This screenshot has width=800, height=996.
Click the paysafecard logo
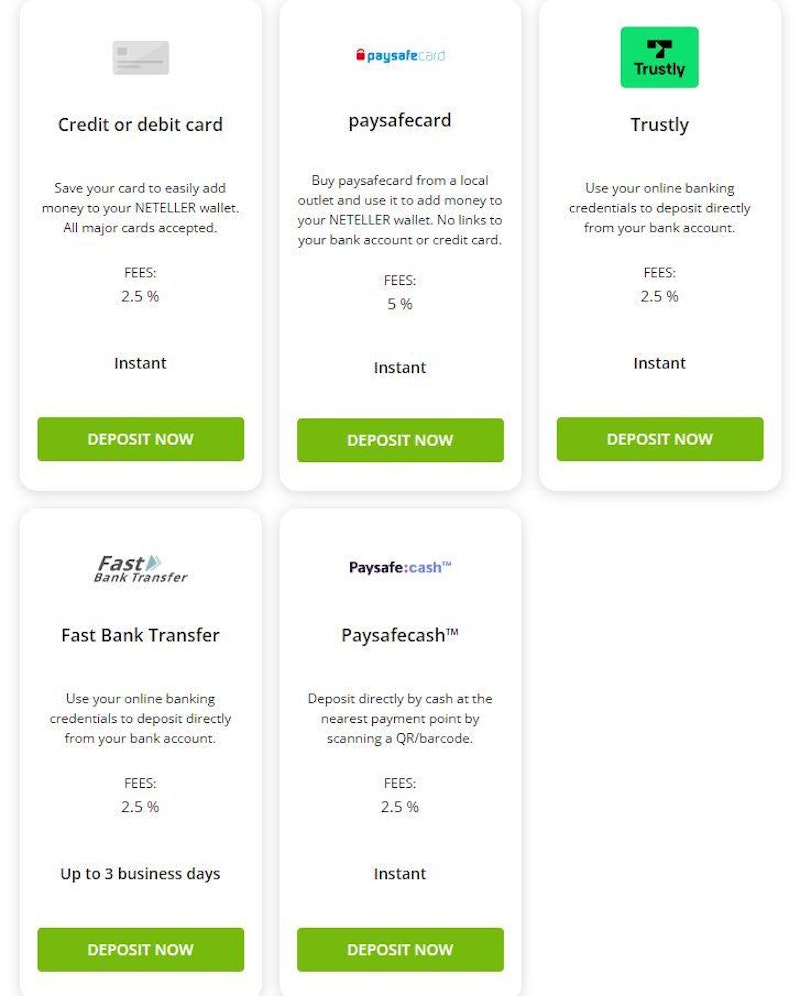[x=400, y=56]
